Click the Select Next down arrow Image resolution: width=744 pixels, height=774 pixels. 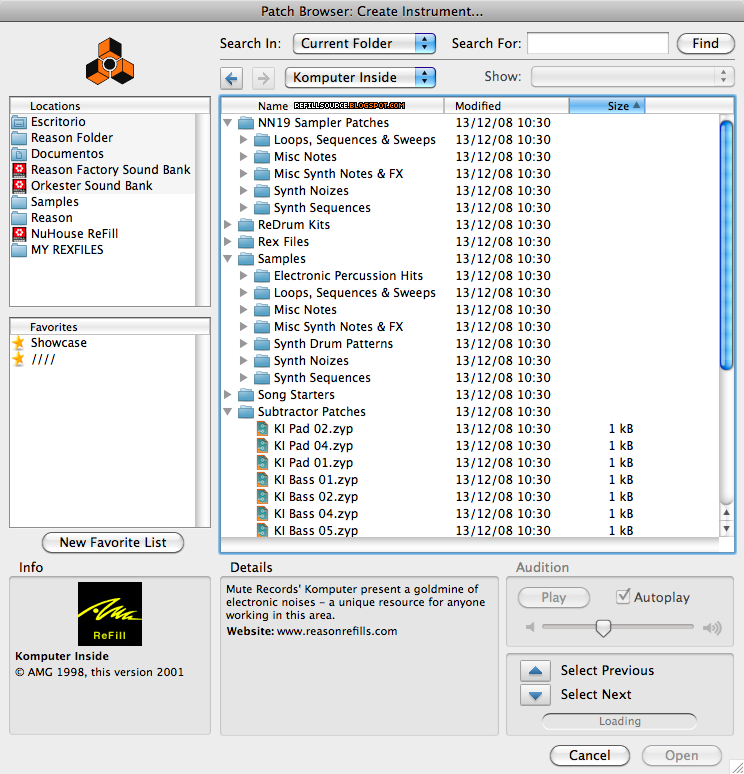point(535,695)
